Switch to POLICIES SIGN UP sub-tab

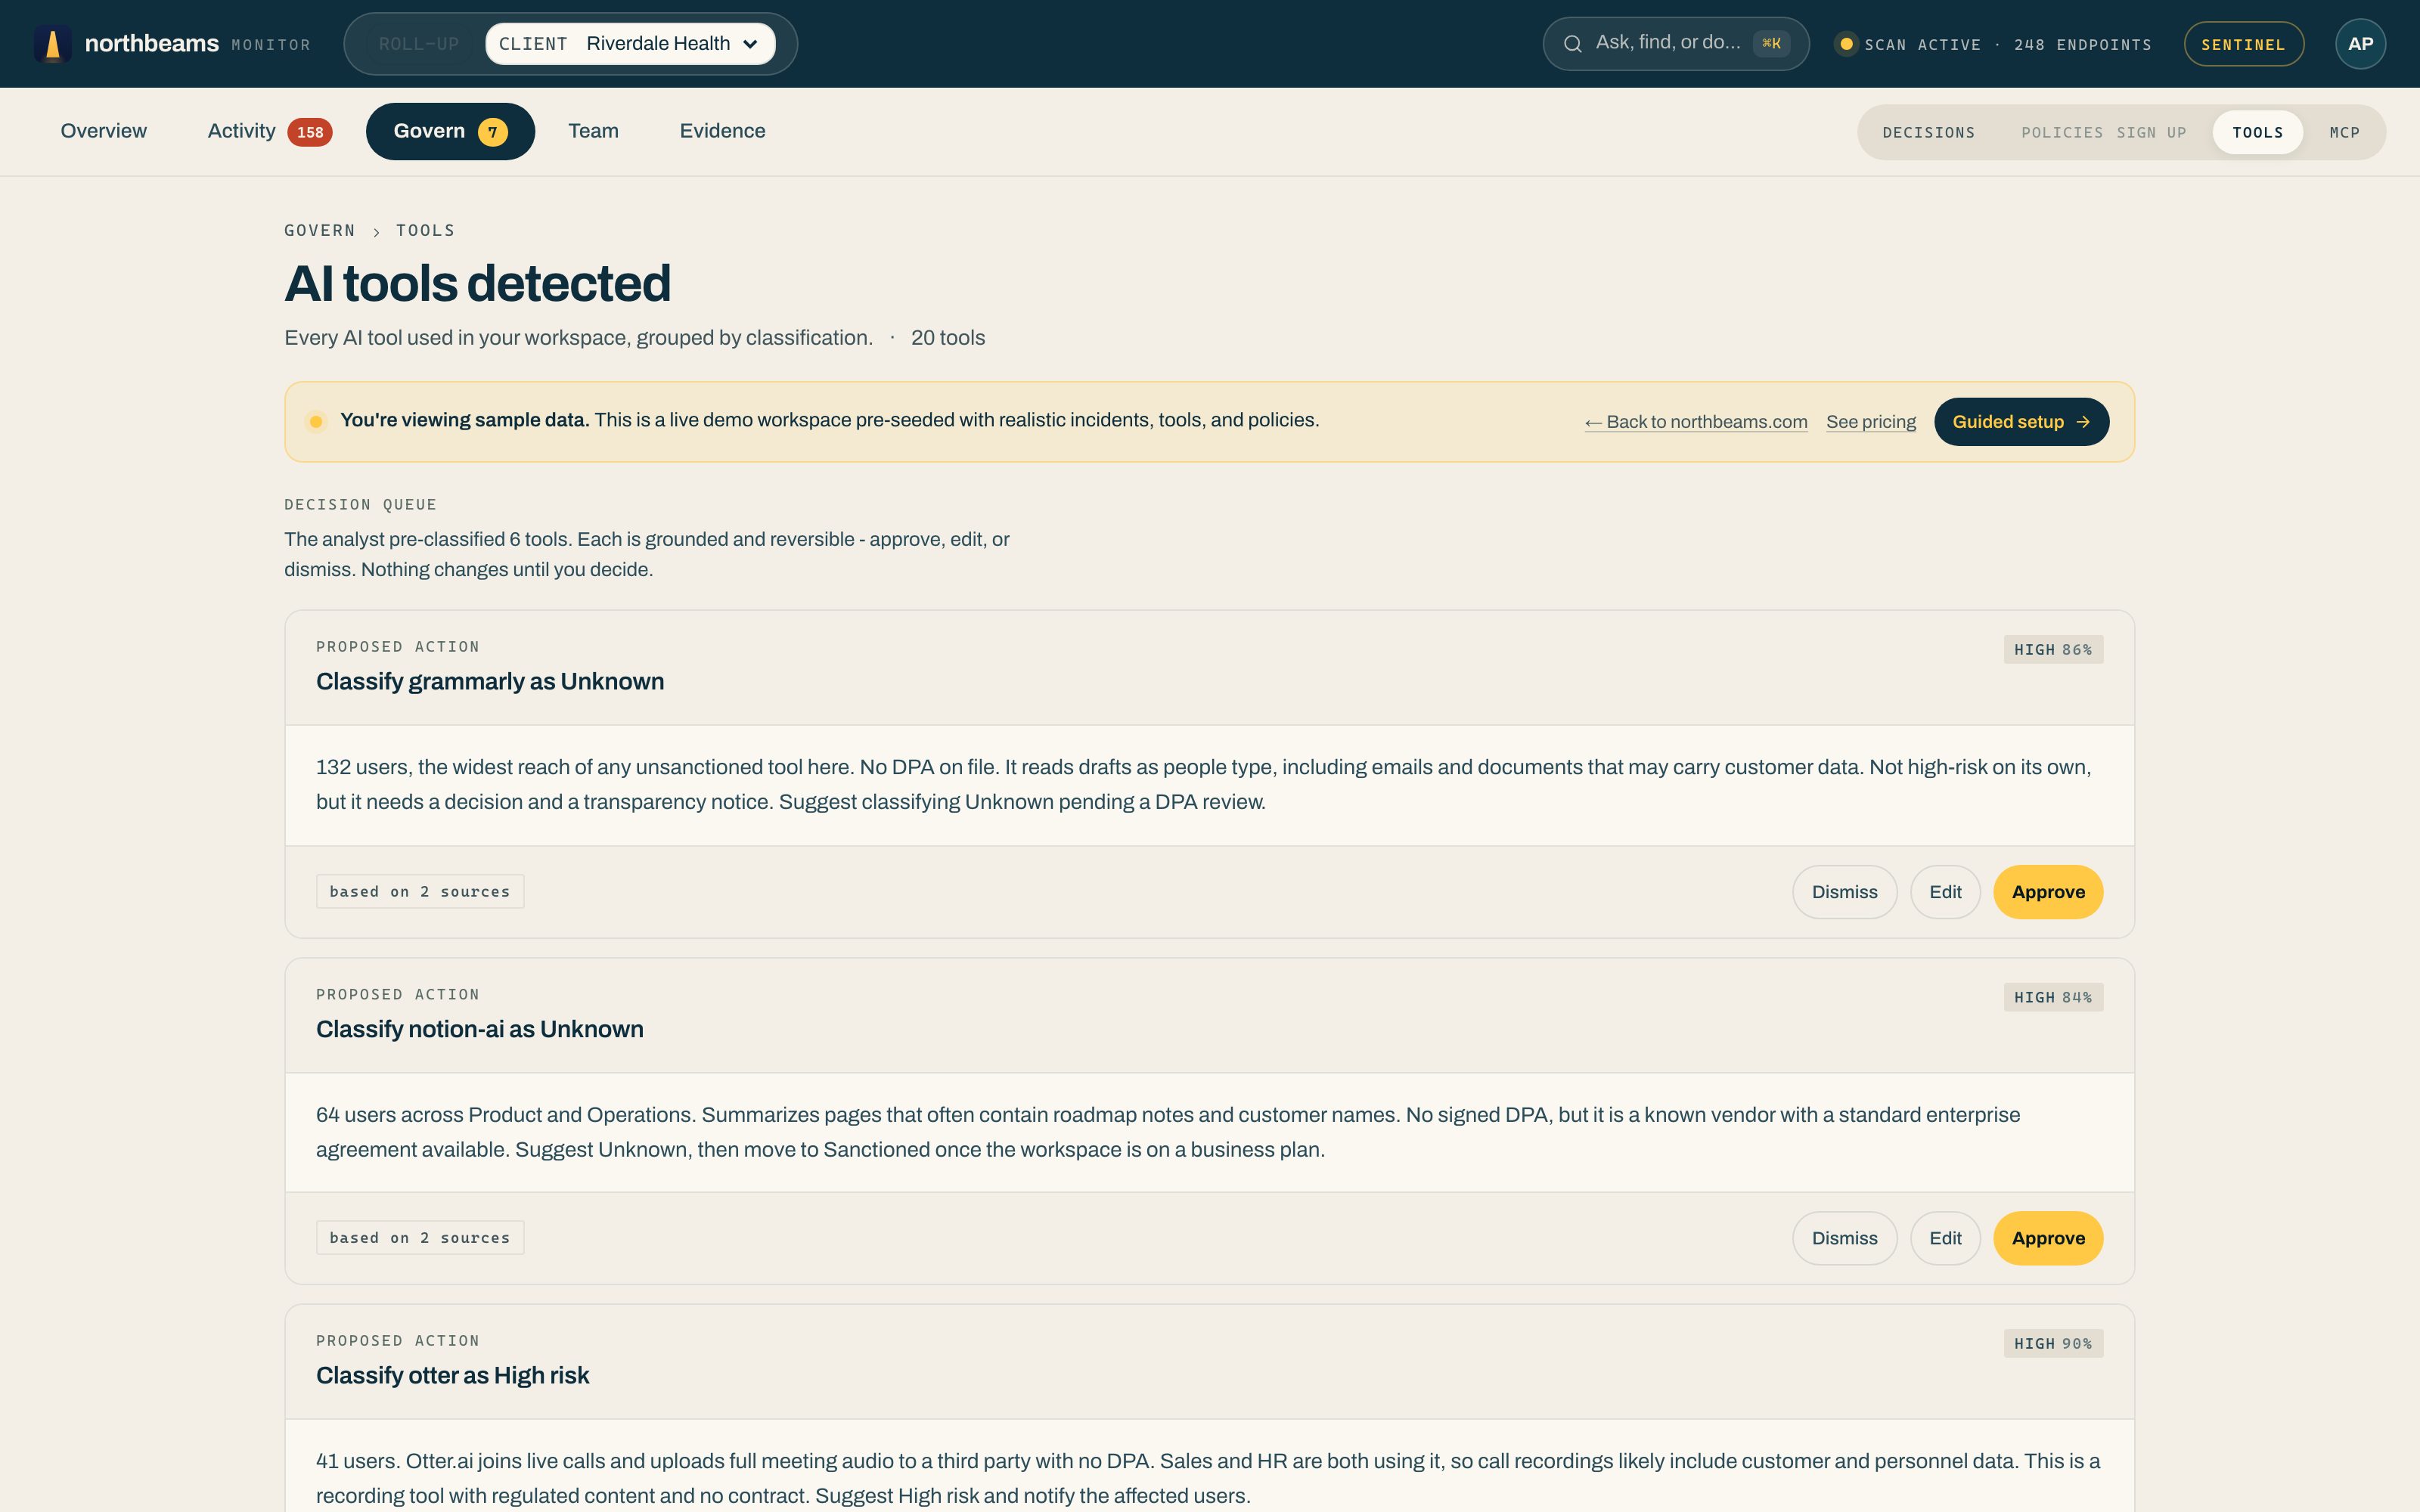[x=2103, y=132]
